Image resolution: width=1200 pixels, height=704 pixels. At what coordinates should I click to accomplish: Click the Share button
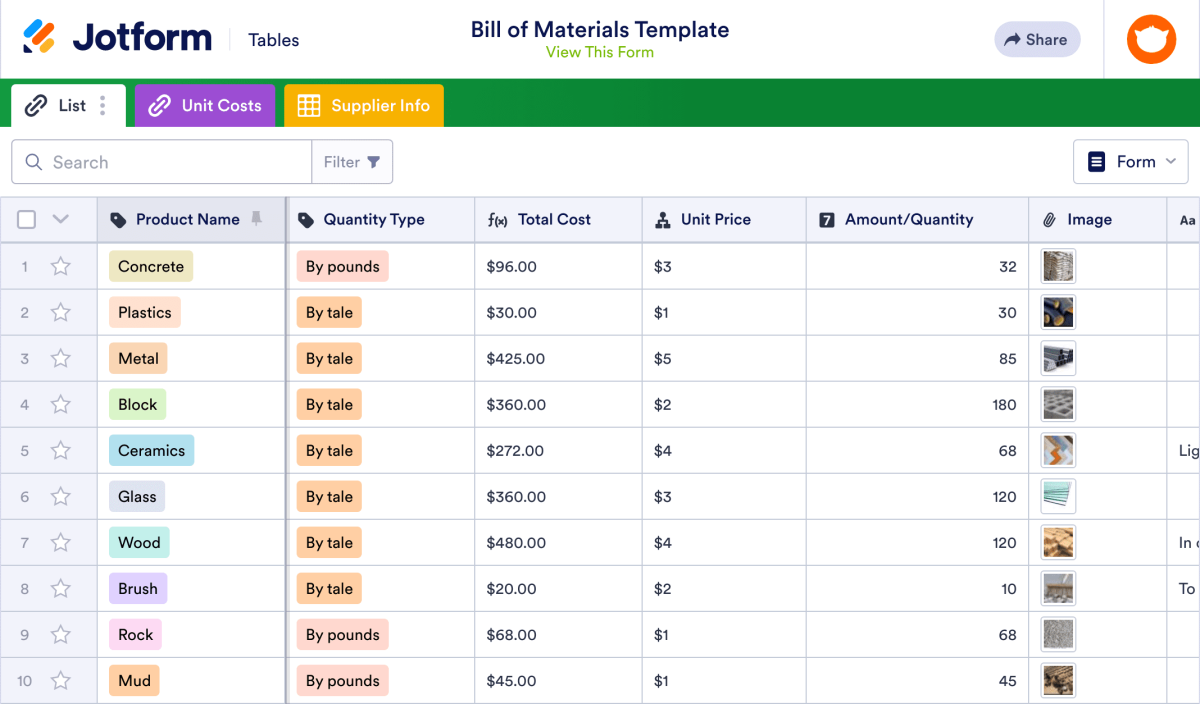(x=1037, y=39)
